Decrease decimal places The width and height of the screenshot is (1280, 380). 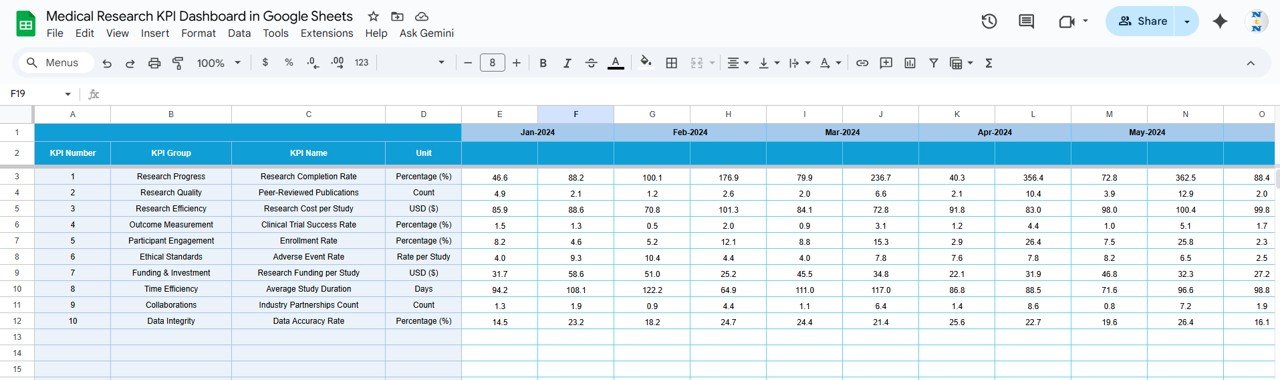pyautogui.click(x=313, y=63)
